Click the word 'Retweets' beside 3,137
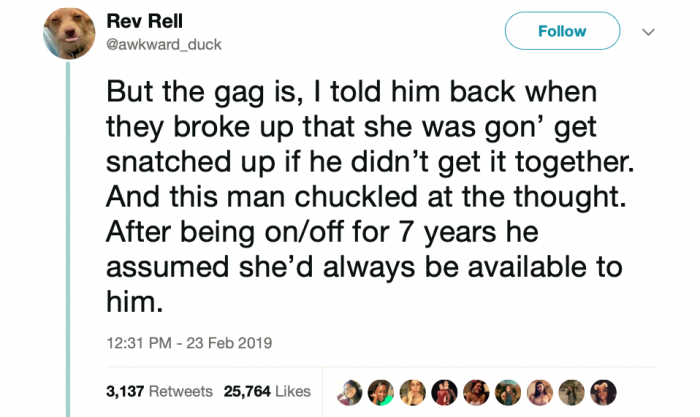Screen dimensions: 700x417 click(x=181, y=392)
